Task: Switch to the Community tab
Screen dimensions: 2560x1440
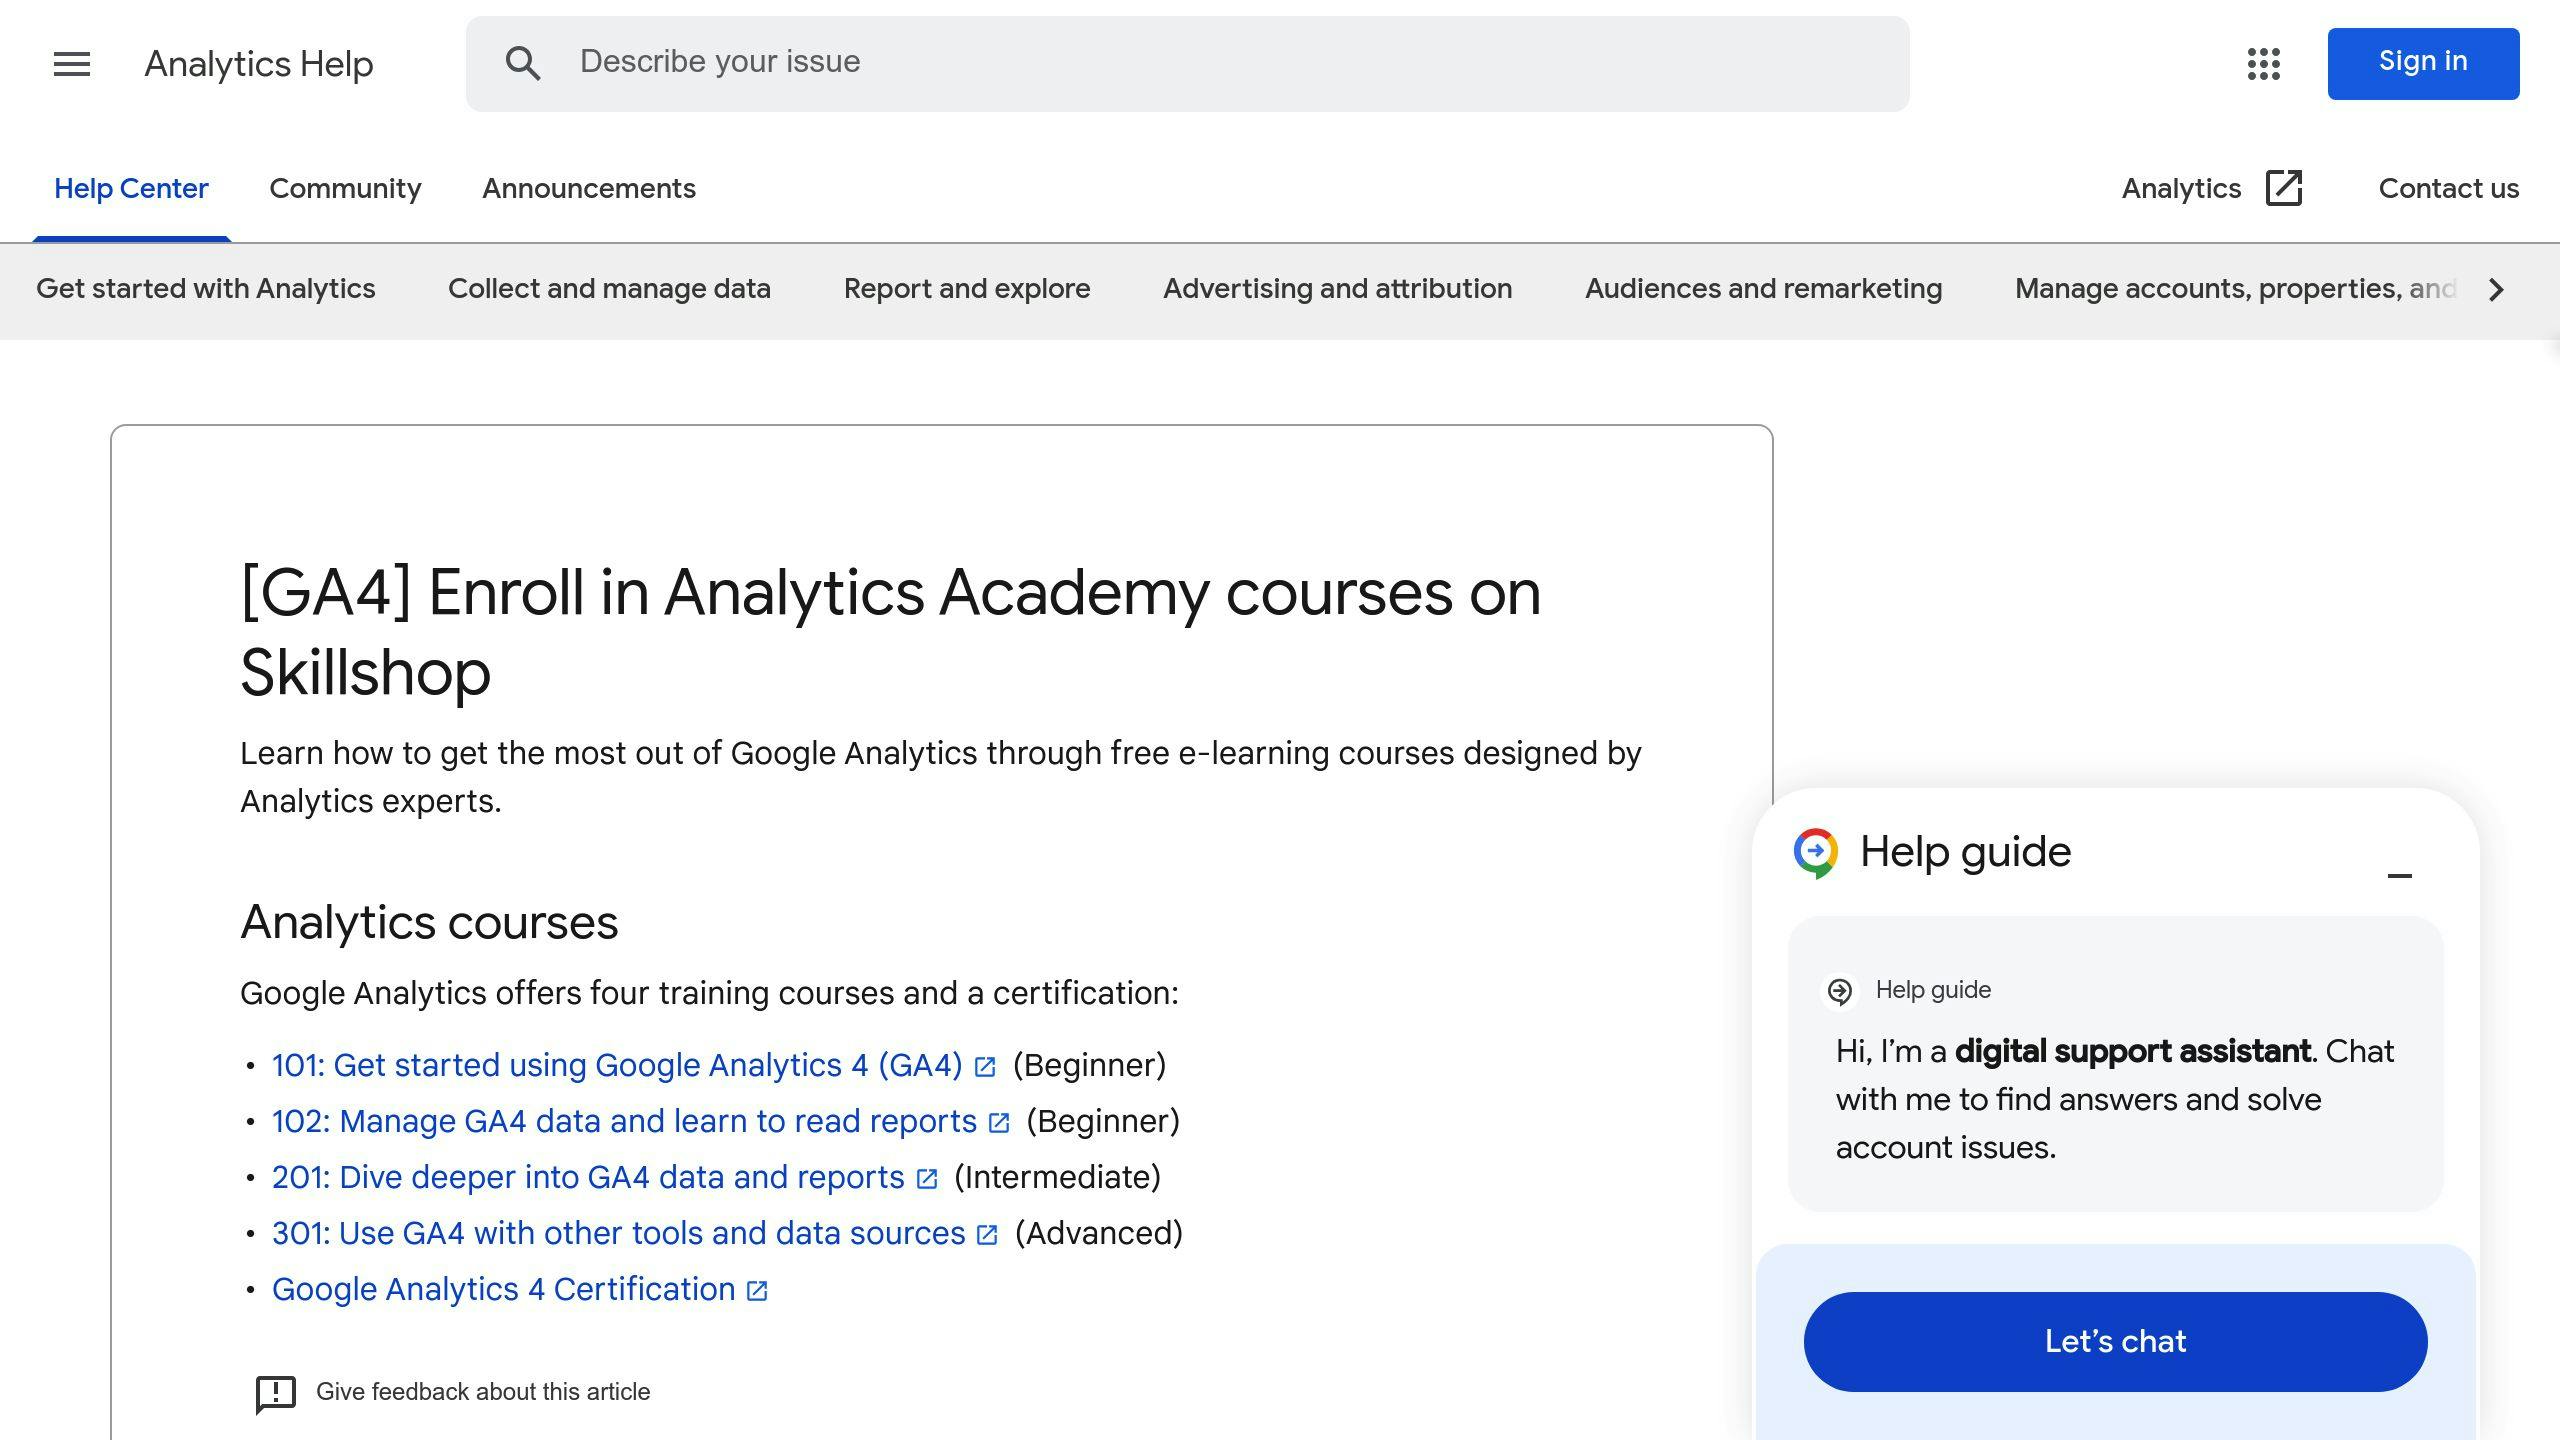Action: pos(345,188)
